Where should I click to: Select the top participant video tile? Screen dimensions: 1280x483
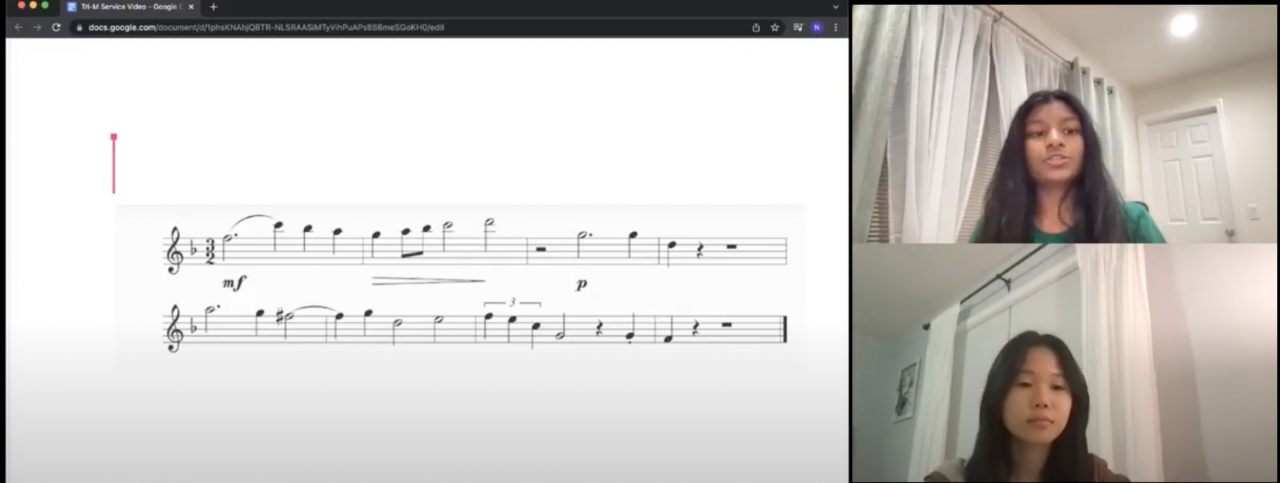pyautogui.click(x=1065, y=123)
